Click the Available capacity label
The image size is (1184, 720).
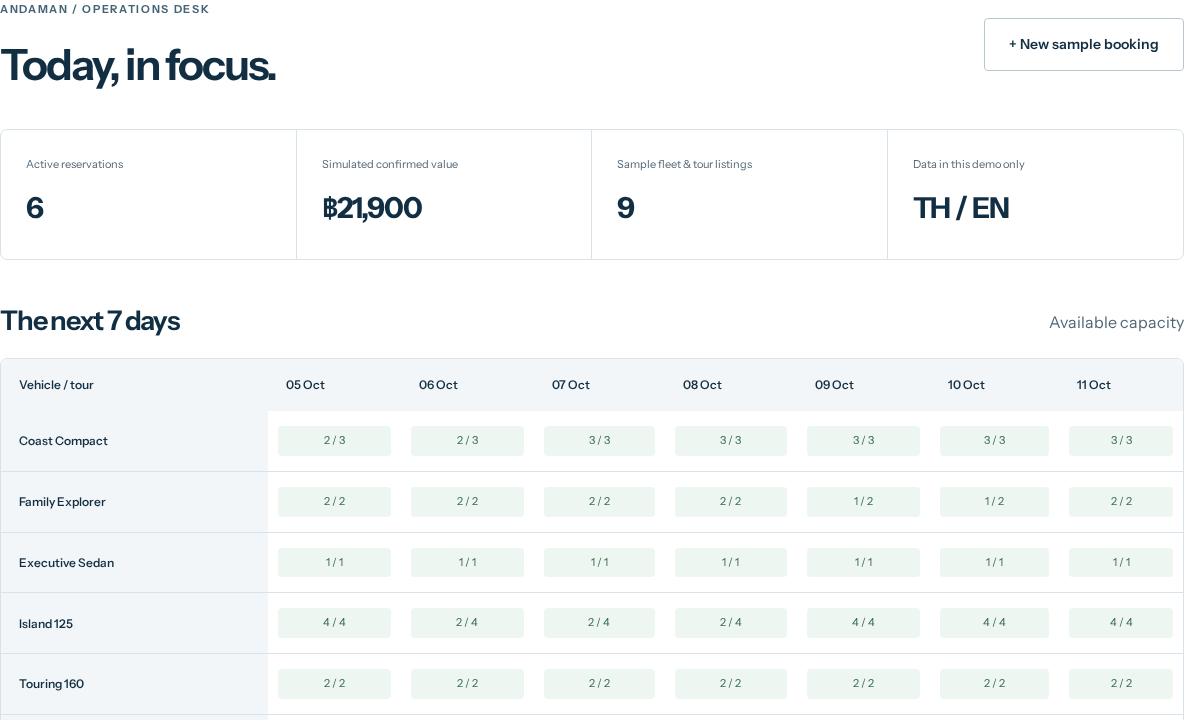point(1116,322)
